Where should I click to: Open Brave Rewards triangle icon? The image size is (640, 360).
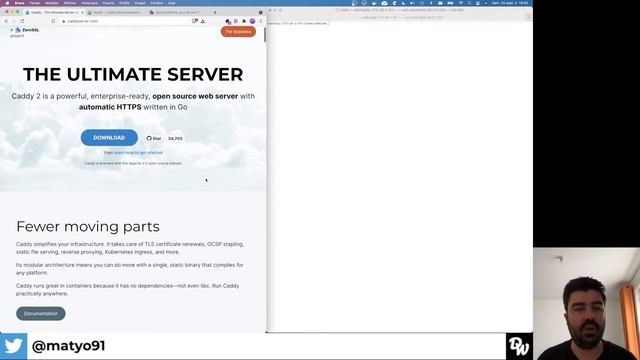tap(203, 21)
